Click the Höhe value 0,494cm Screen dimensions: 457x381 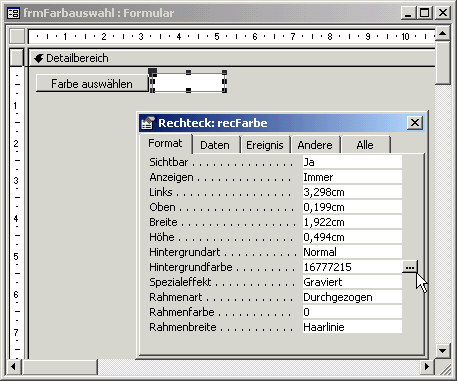[352, 237]
